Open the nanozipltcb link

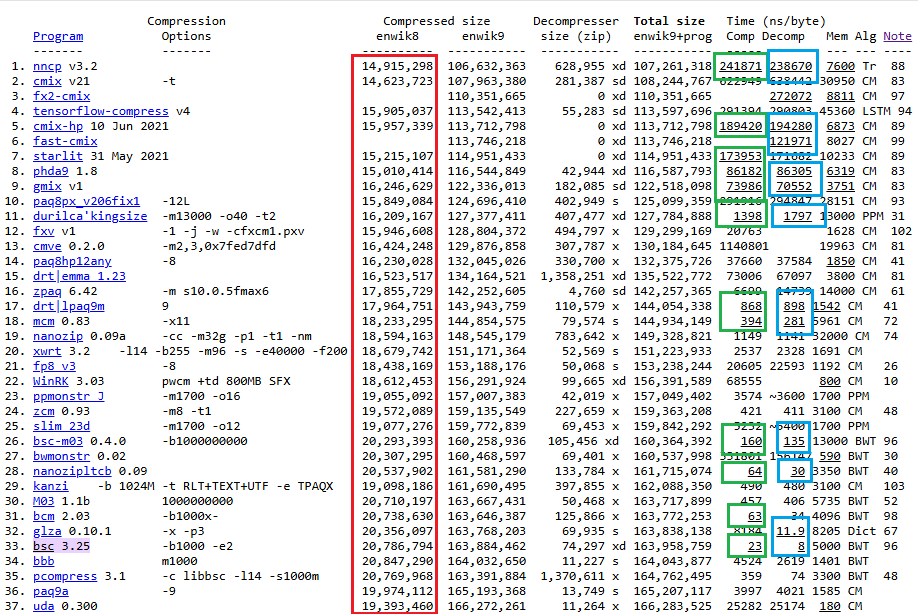tap(72, 471)
